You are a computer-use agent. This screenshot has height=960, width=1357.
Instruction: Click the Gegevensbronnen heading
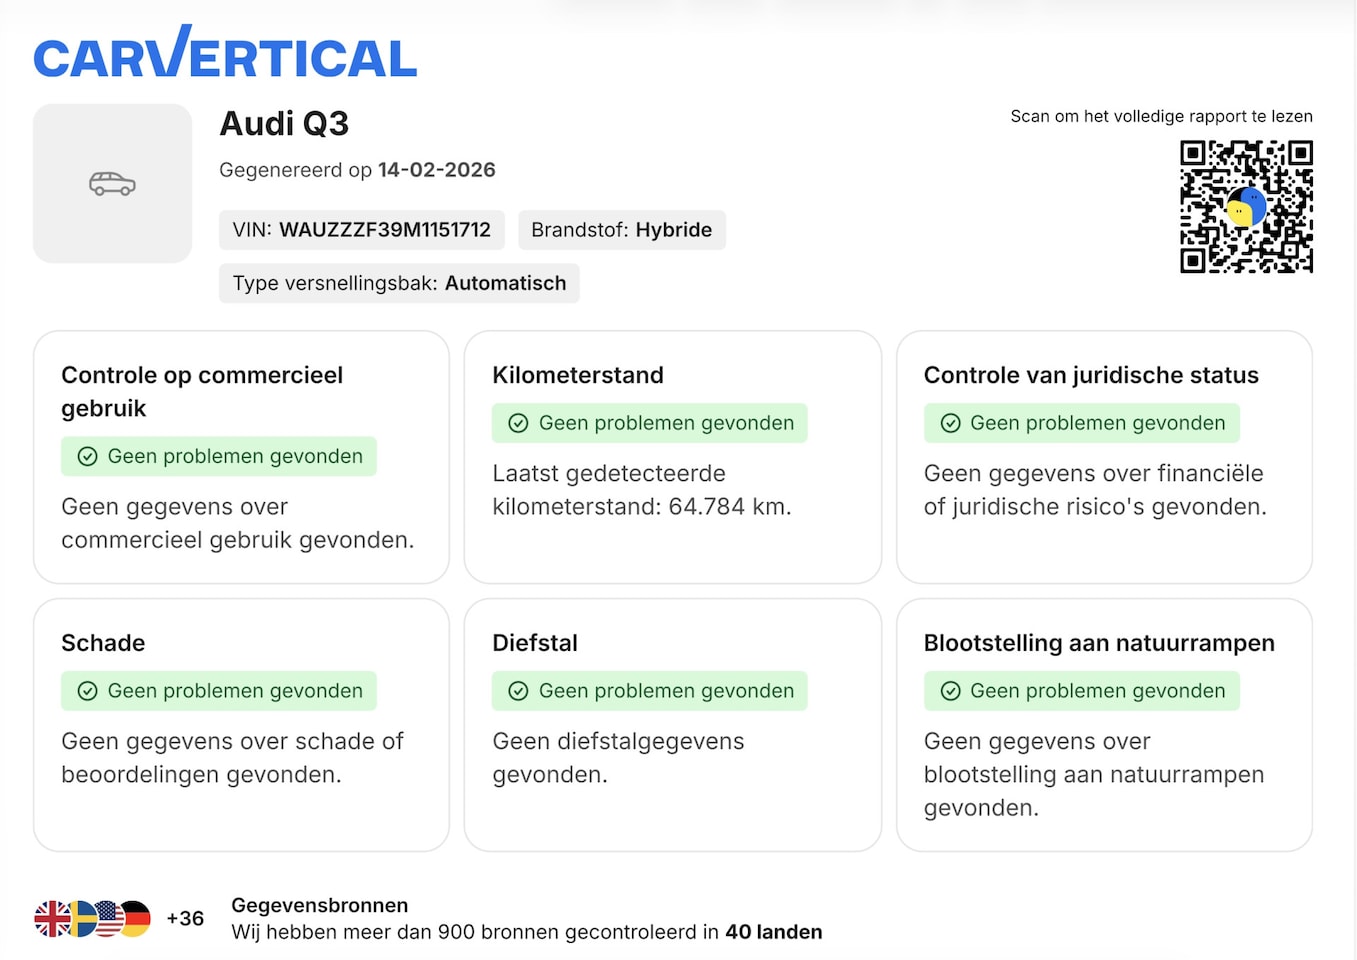(319, 905)
